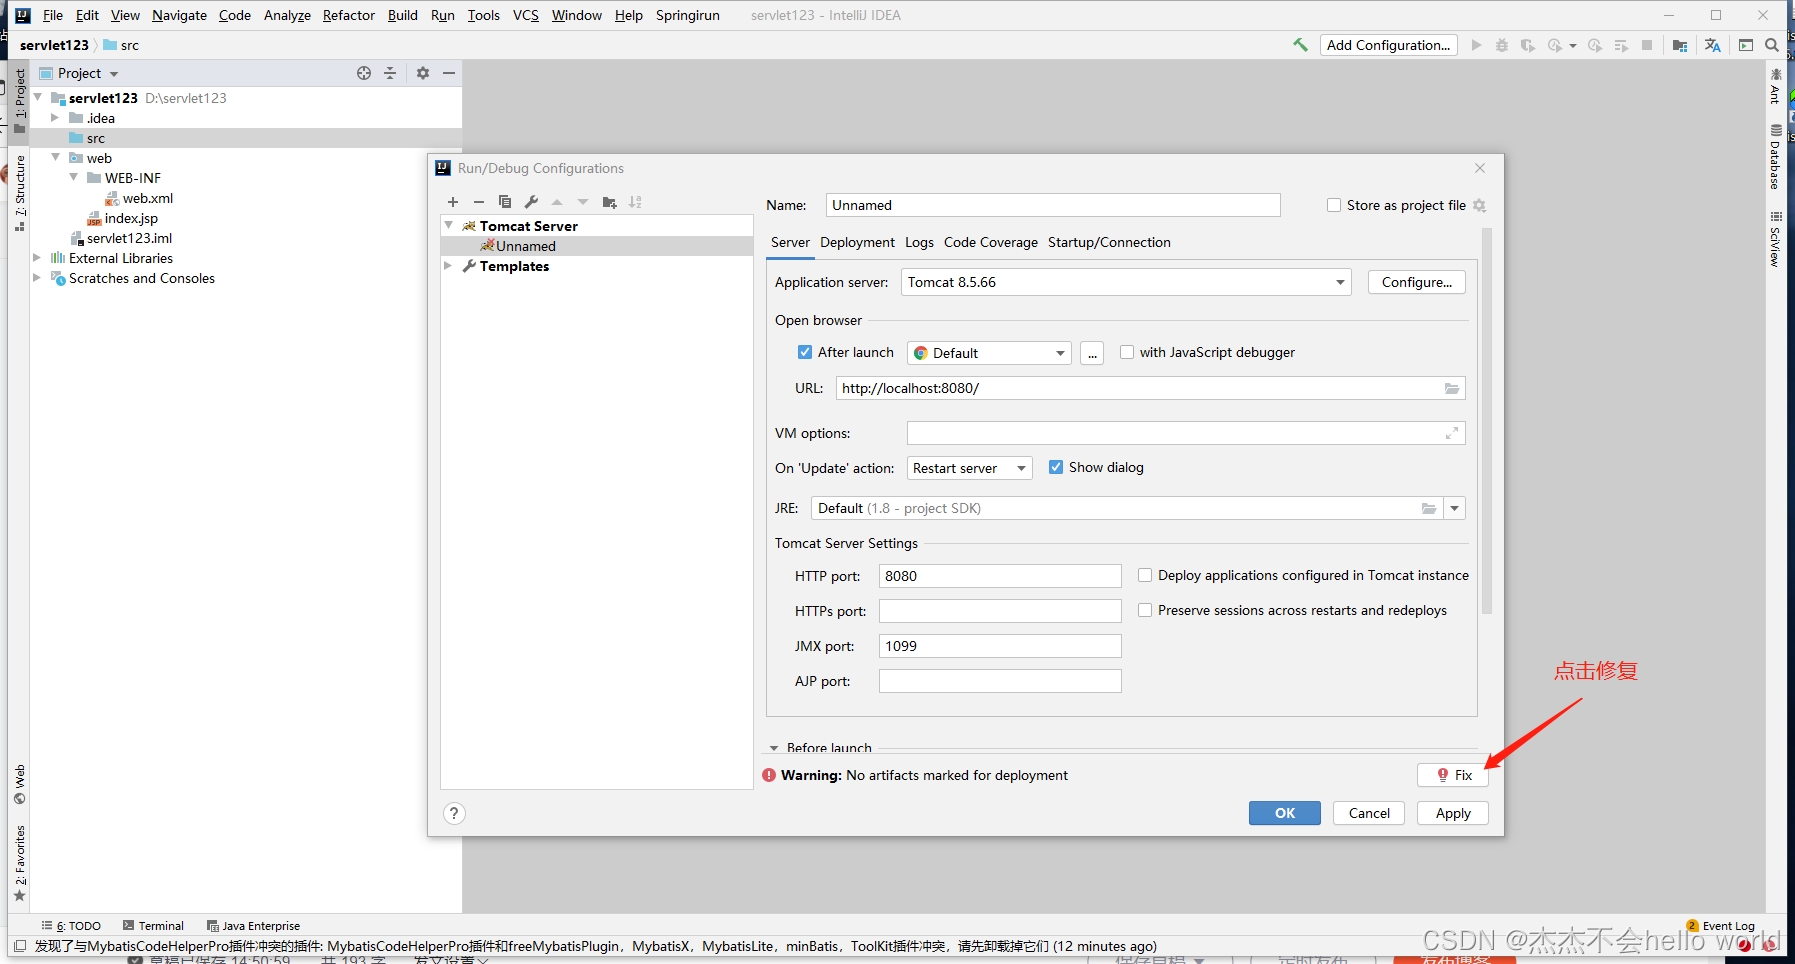Open JRE dropdown arrow
This screenshot has height=964, width=1795.
tap(1455, 508)
